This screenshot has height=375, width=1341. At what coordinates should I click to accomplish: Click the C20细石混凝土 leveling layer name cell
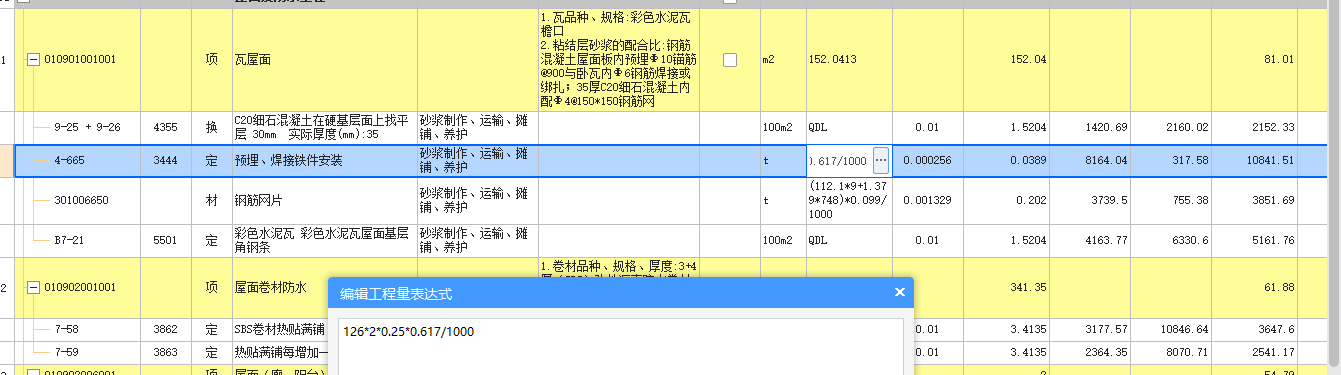tap(324, 127)
